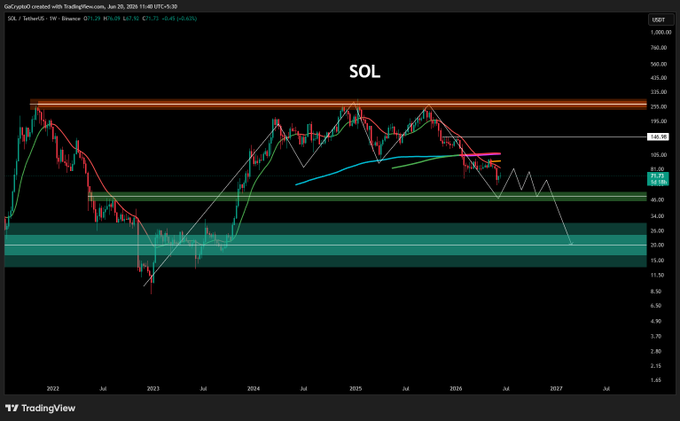680x421 pixels.
Task: Click the 1,000.00 price axis label
Action: click(660, 33)
